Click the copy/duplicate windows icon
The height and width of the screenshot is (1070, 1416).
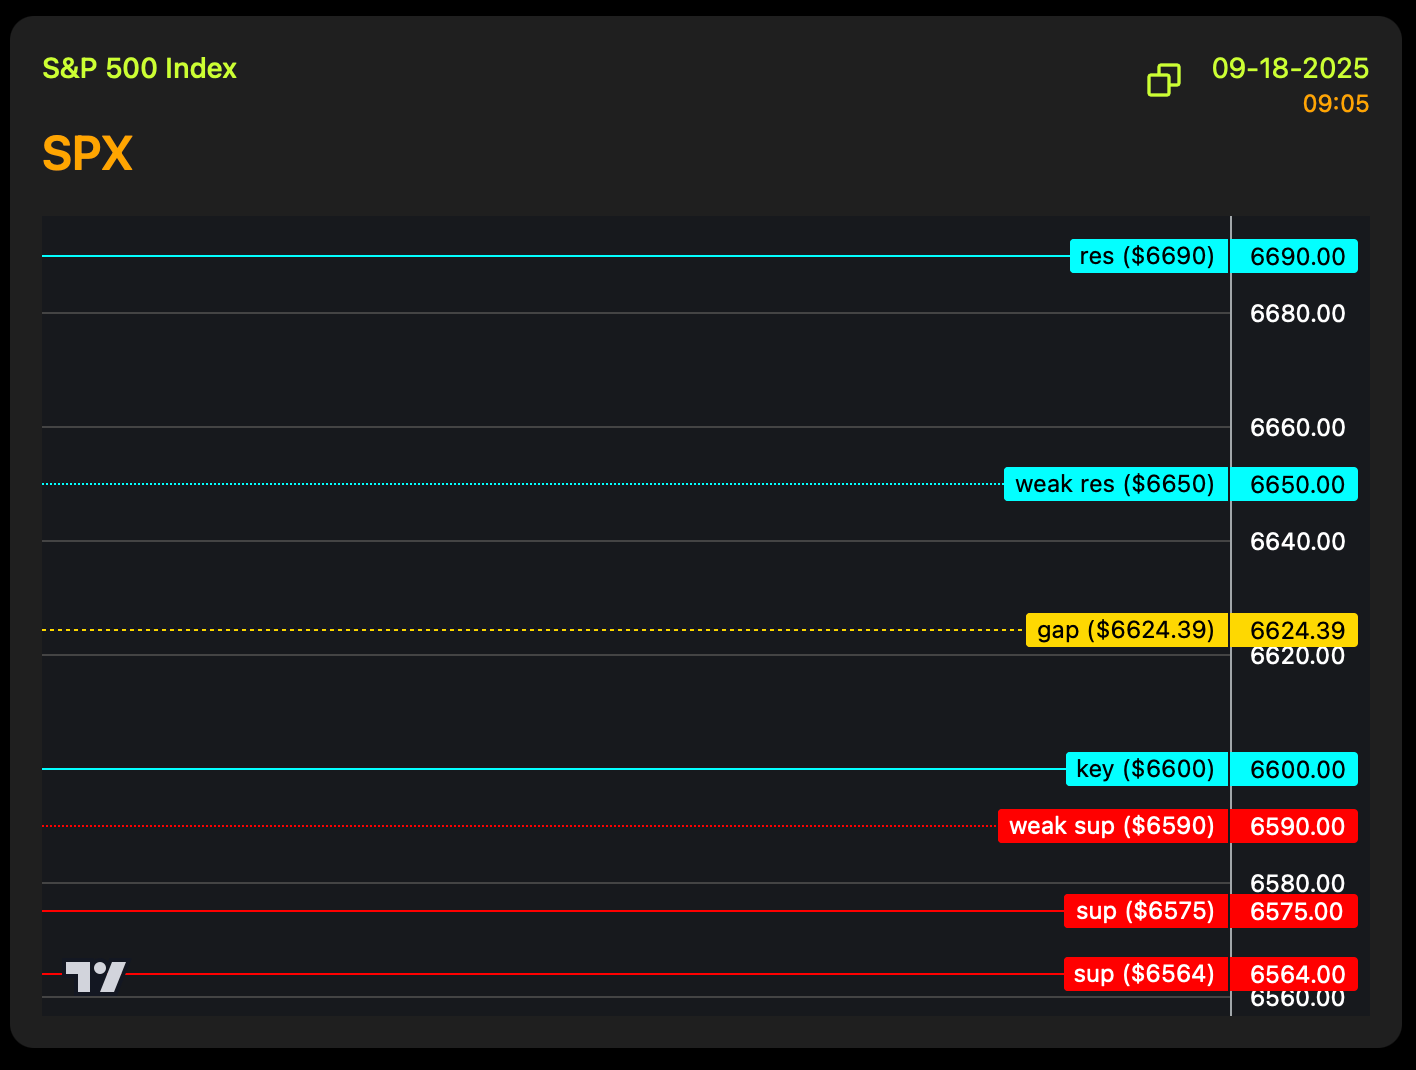pos(1164,80)
